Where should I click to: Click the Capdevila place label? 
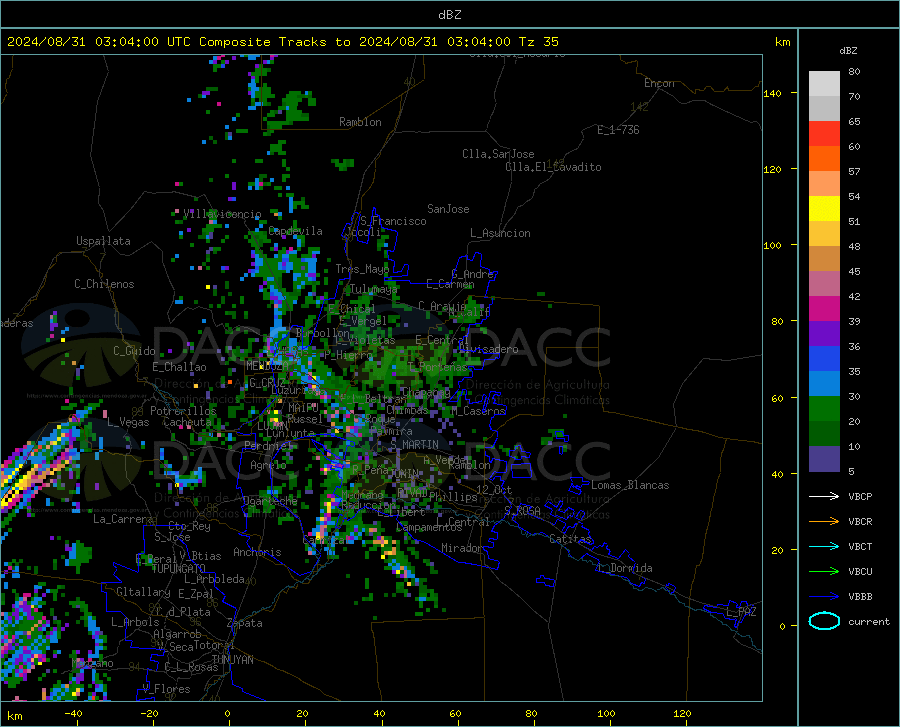[x=296, y=231]
